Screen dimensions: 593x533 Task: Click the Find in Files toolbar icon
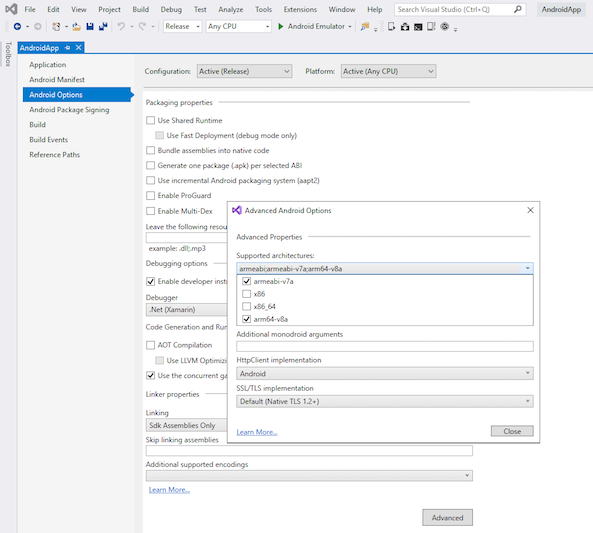[365, 26]
